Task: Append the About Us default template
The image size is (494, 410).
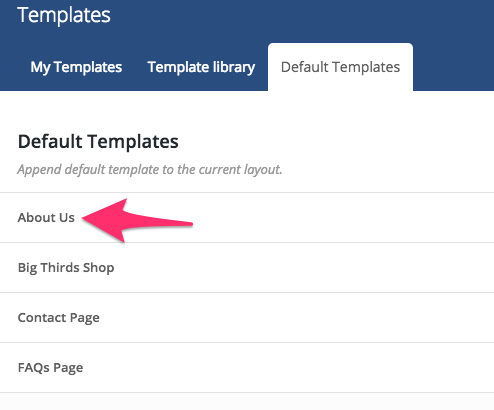Action: coord(247,218)
